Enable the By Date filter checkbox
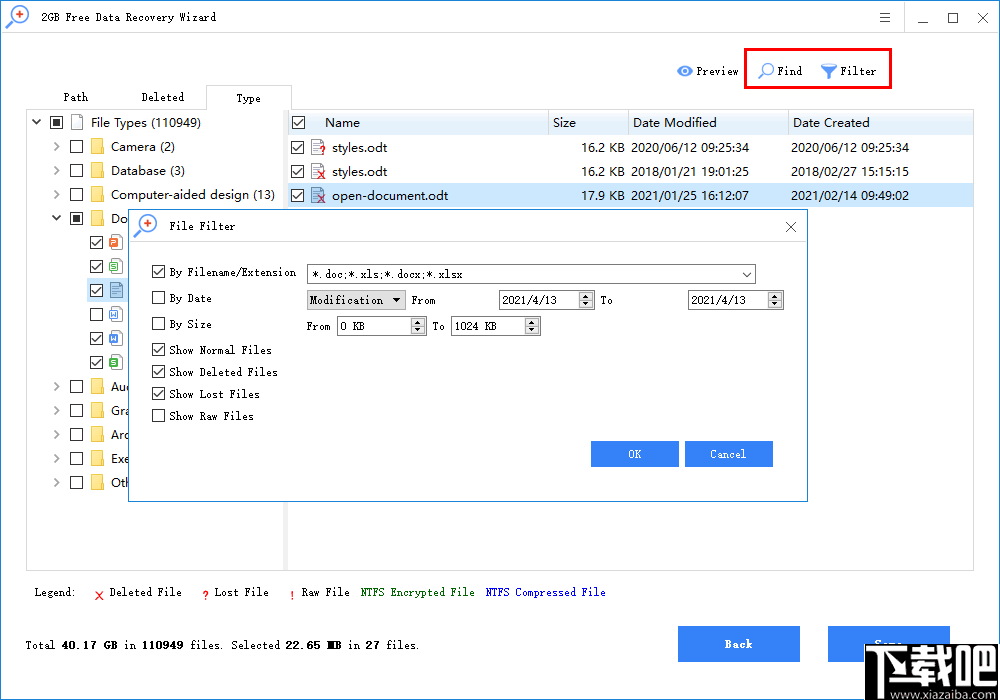The image size is (1000, 700). tap(159, 297)
